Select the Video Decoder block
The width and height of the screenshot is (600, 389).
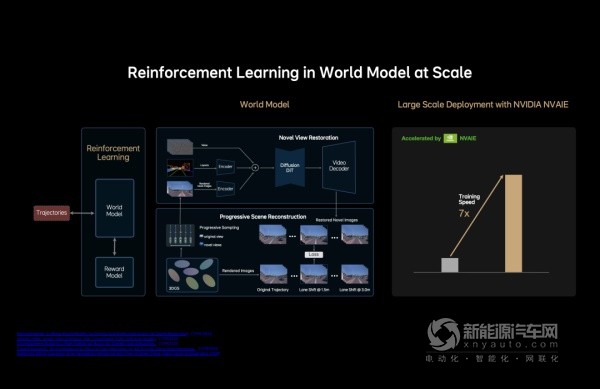[x=339, y=166]
